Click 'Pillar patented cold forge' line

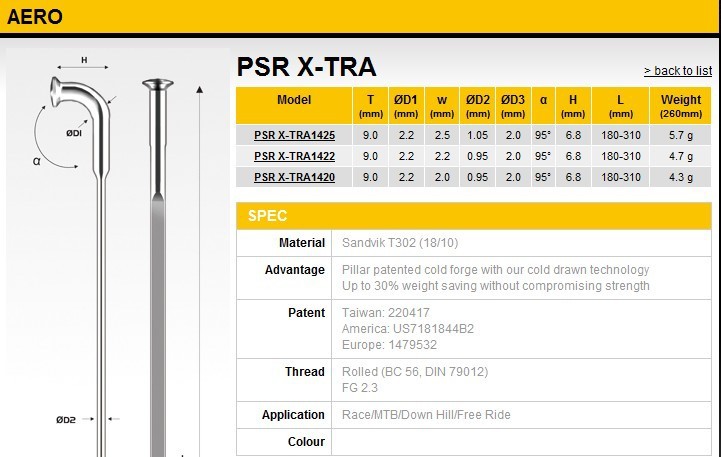coord(495,270)
